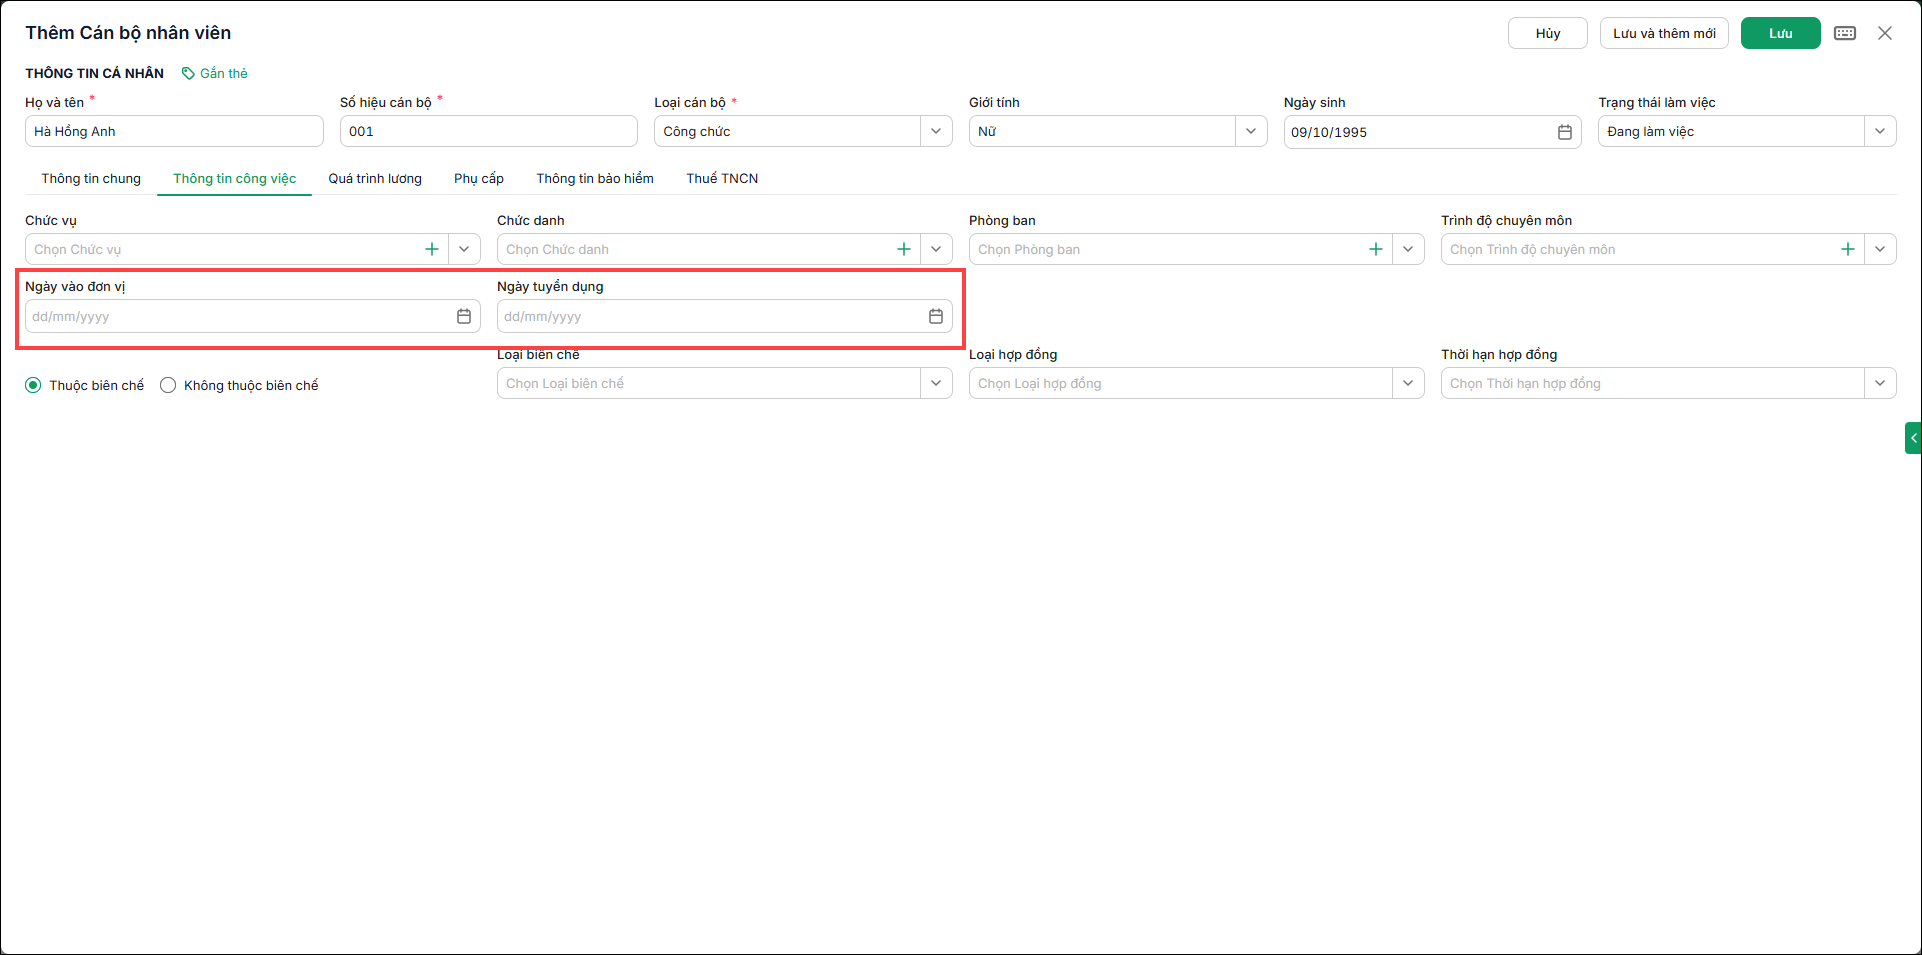Open the Thông tin bảo hiểm tab
Viewport: 1922px width, 955px height.
[x=595, y=178]
